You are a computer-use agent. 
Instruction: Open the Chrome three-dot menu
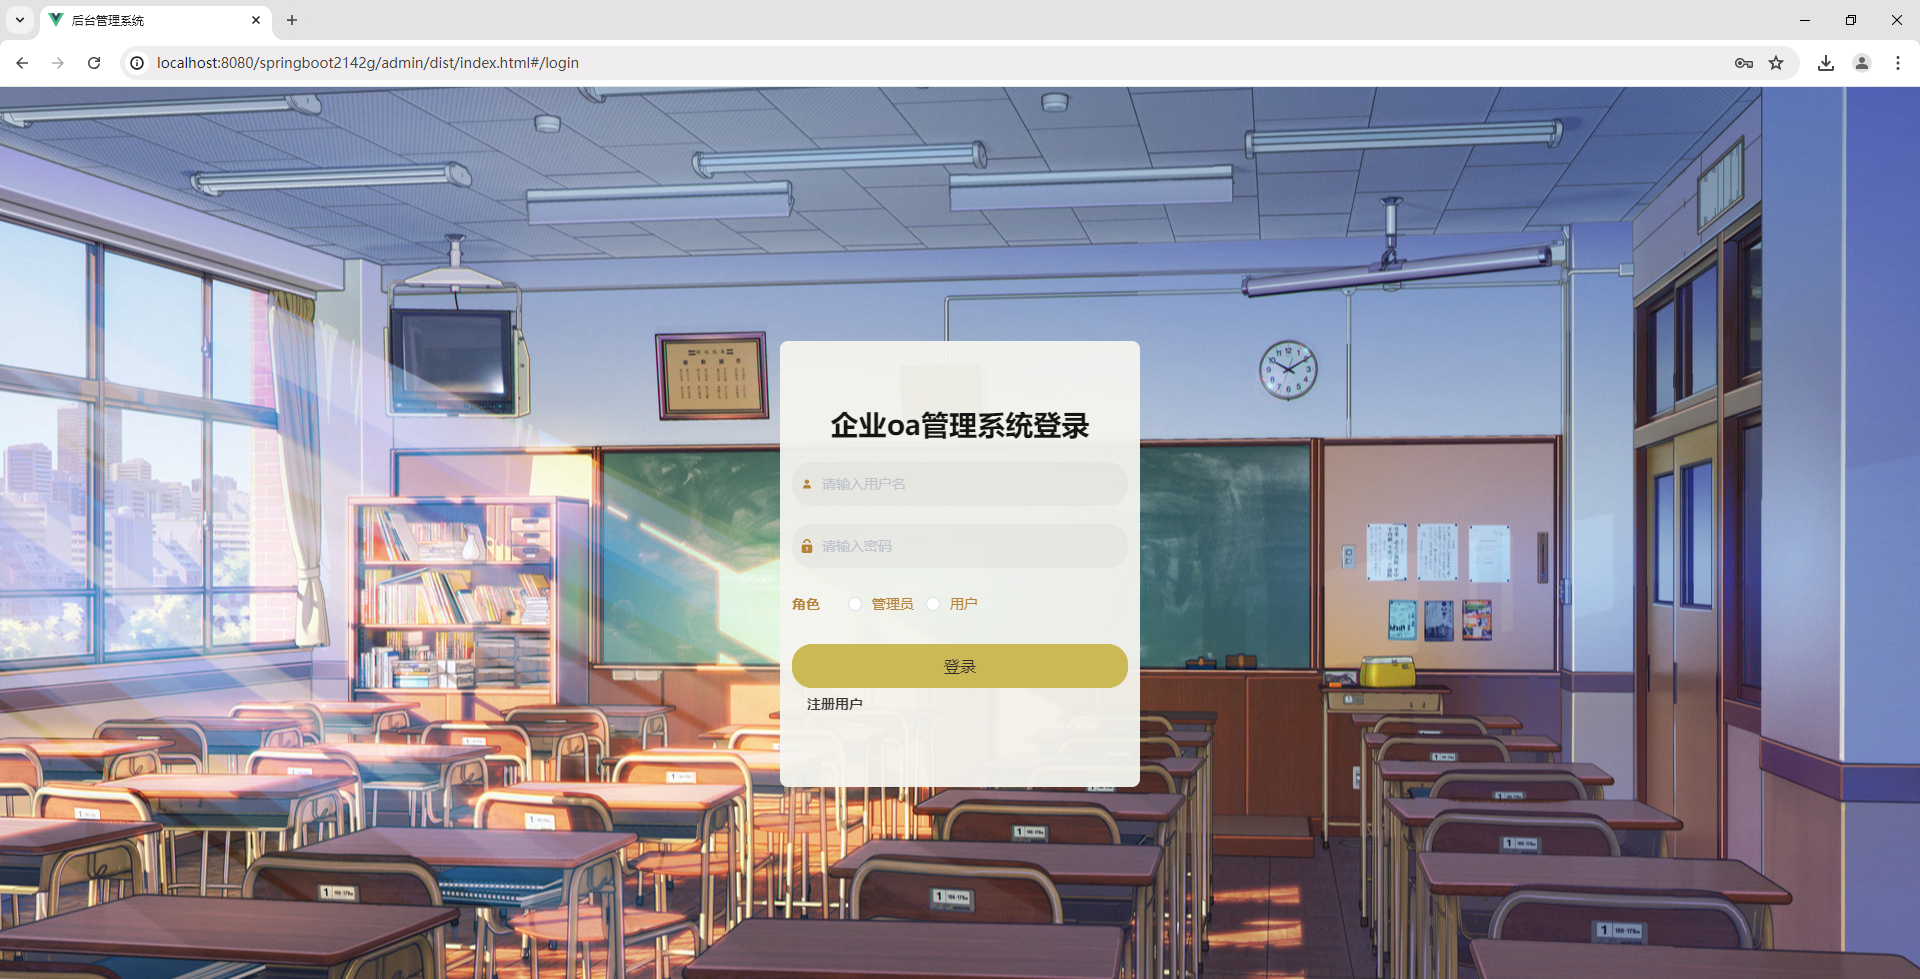pyautogui.click(x=1898, y=62)
